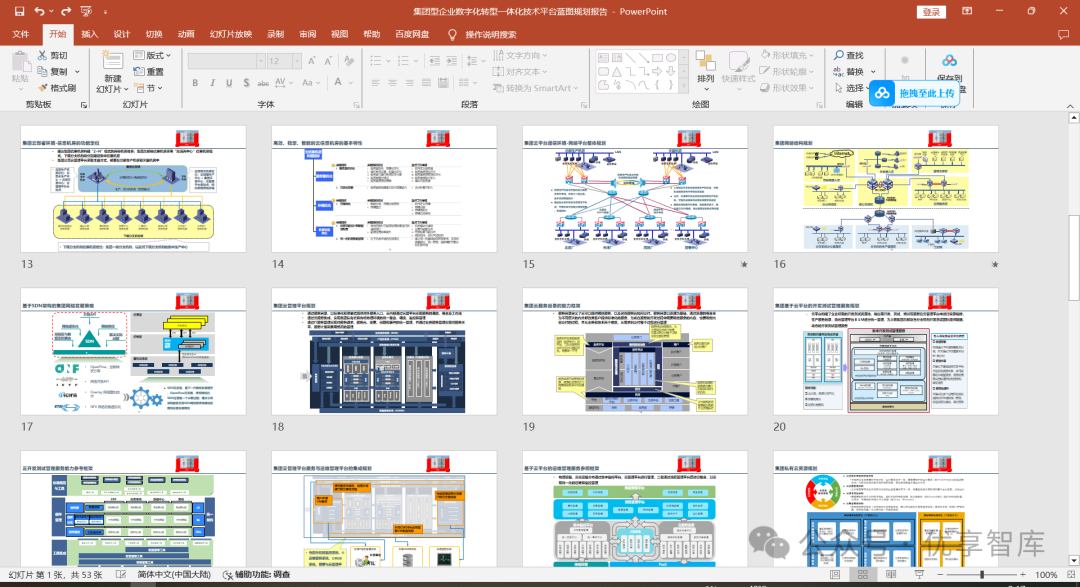Image resolution: width=1080 pixels, height=587 pixels.
Task: Toggle Normal view in status bar
Action: click(835, 574)
